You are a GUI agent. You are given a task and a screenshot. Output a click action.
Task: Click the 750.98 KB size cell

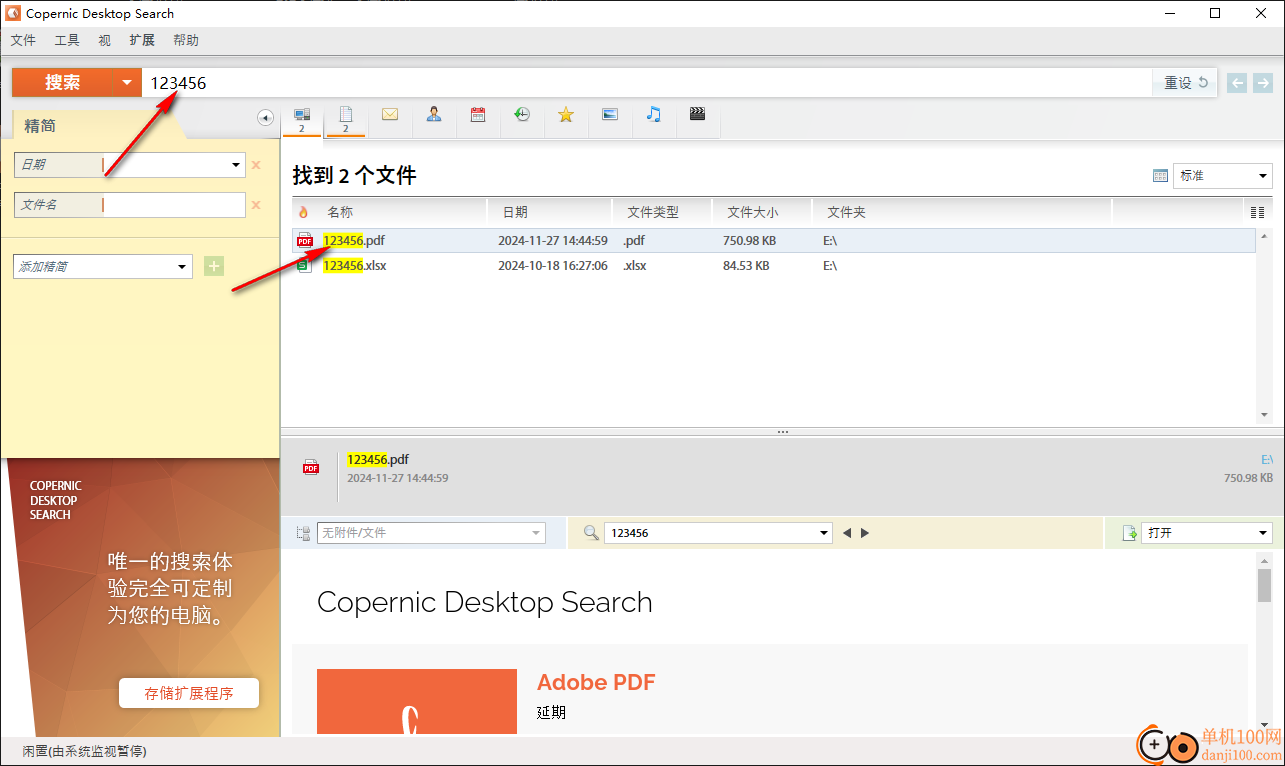coord(749,240)
